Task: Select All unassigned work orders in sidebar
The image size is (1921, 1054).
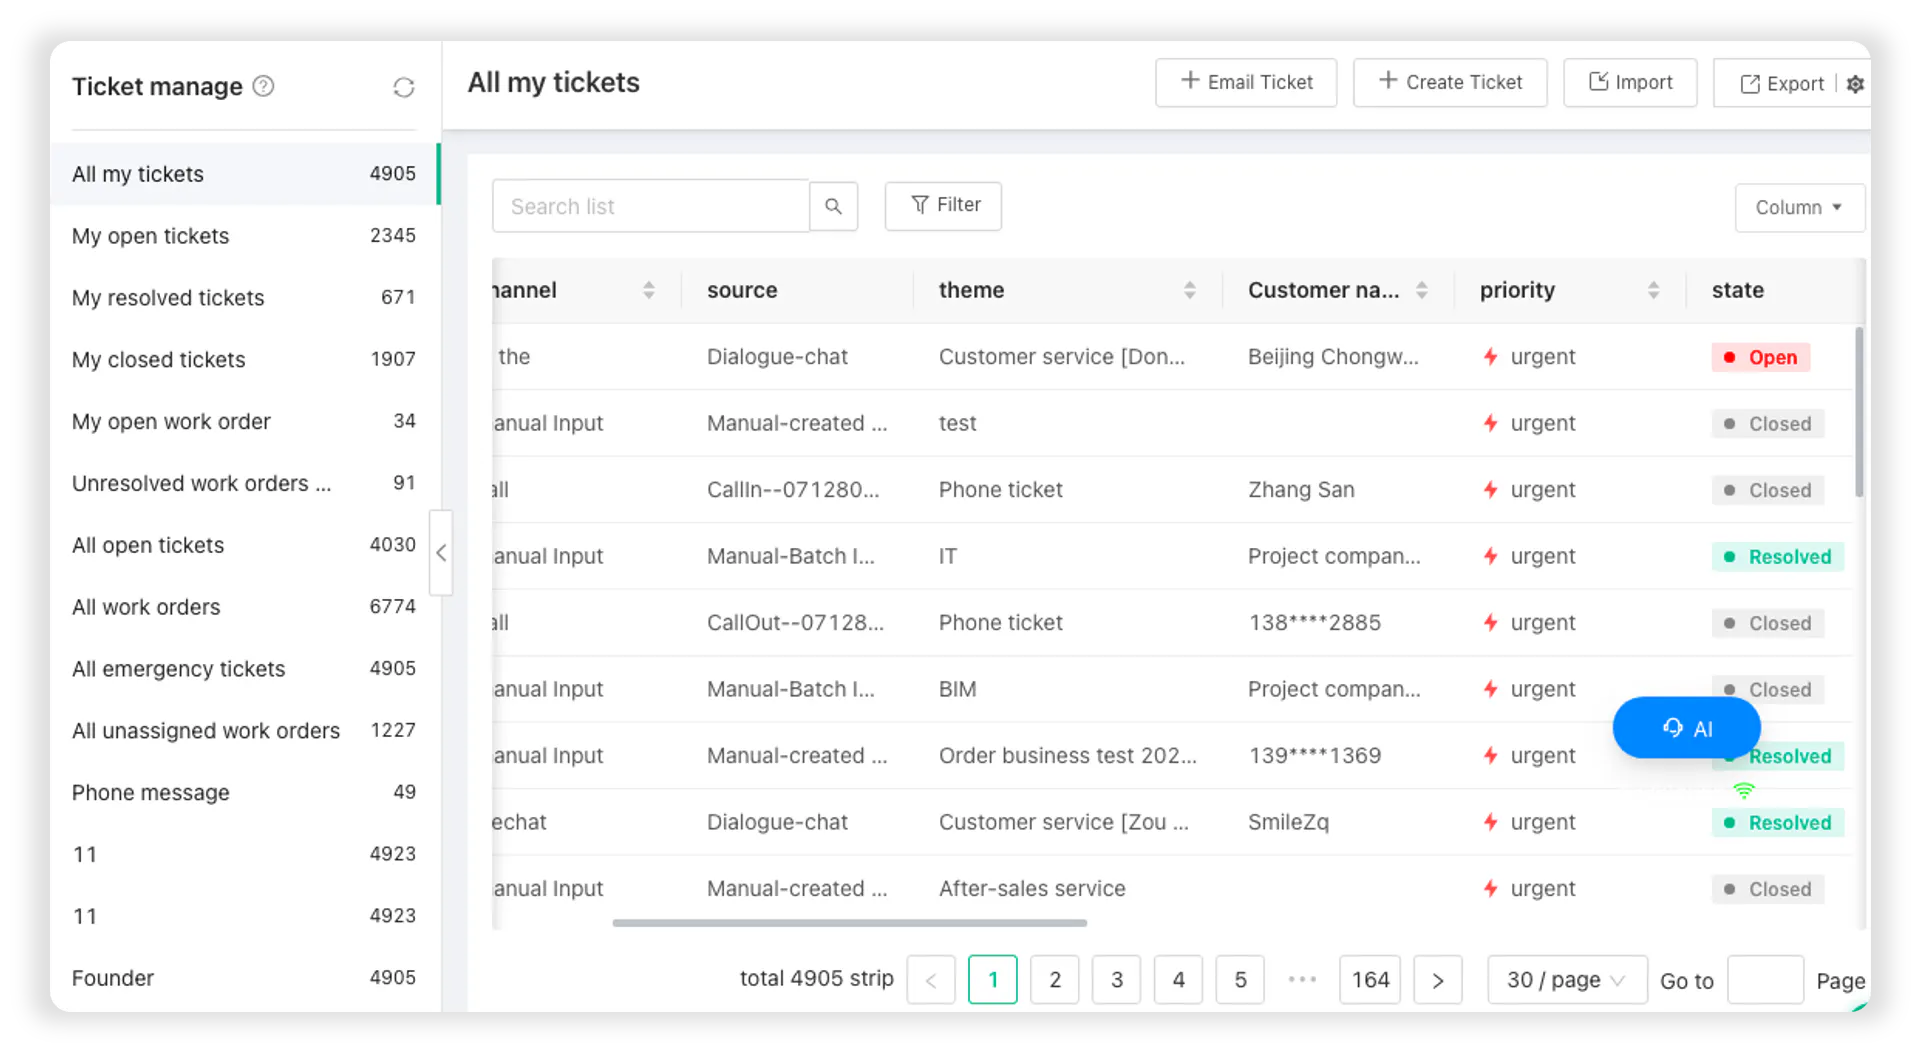Action: (244, 732)
